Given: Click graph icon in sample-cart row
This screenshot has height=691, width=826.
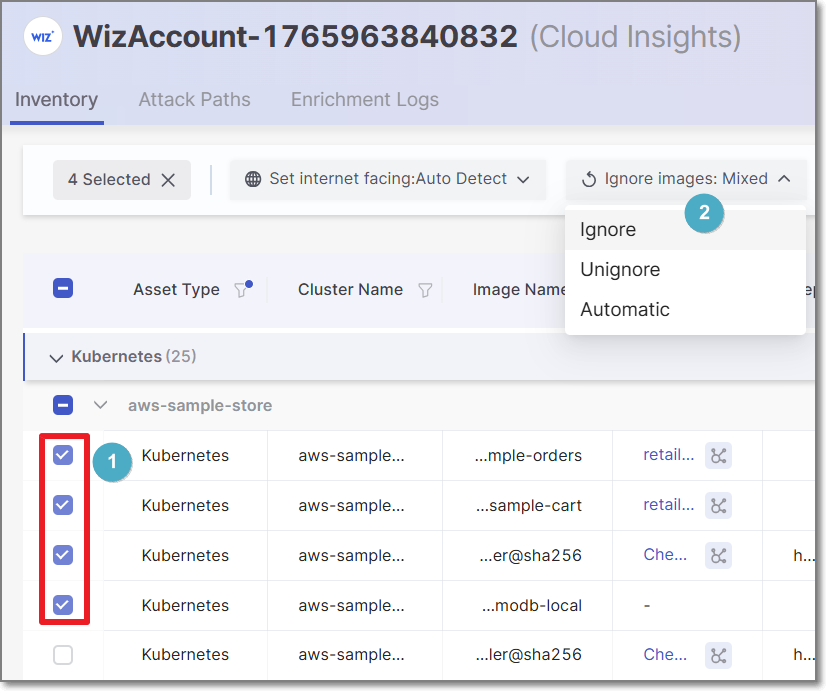Looking at the screenshot, I should 718,506.
